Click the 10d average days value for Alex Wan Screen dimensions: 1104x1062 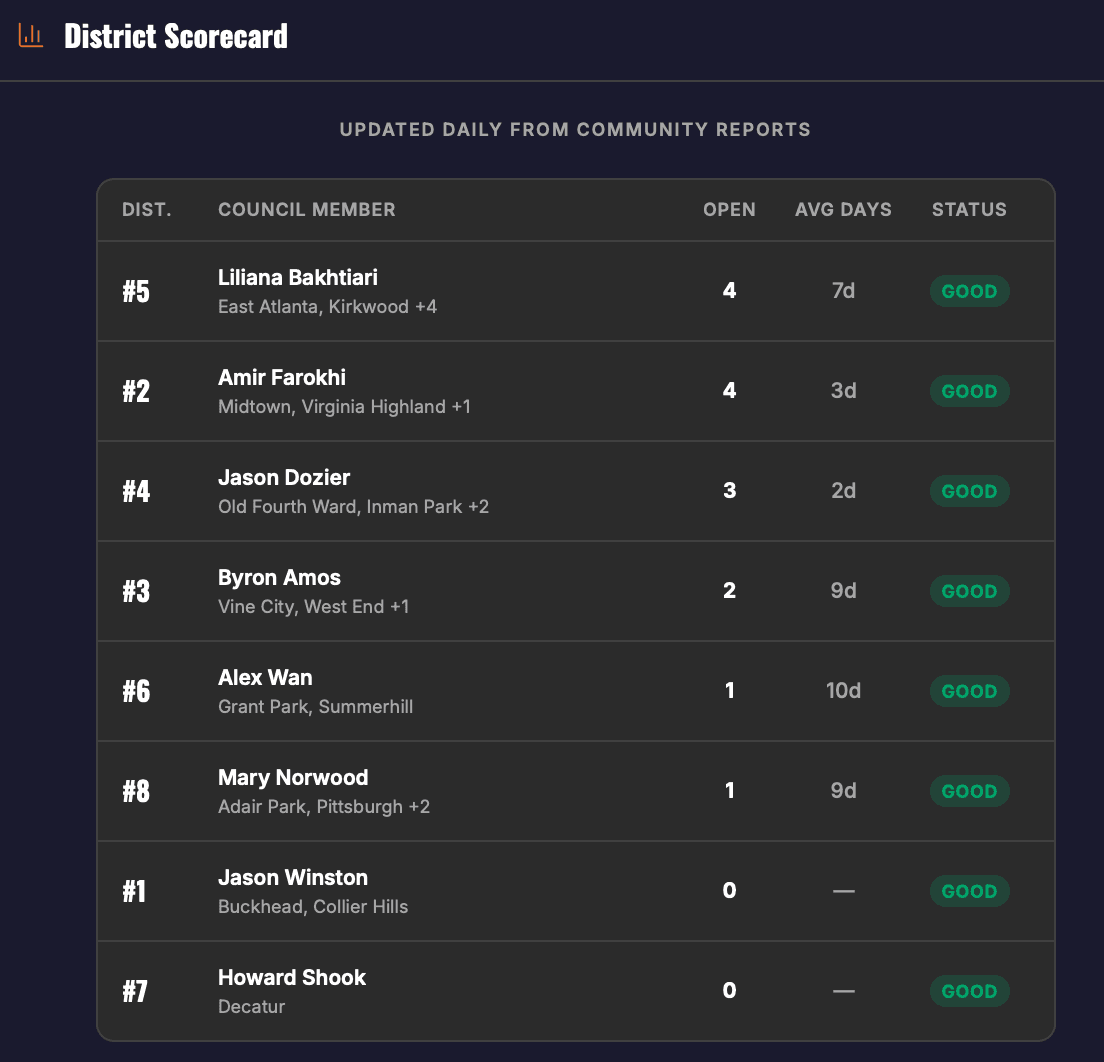click(843, 691)
